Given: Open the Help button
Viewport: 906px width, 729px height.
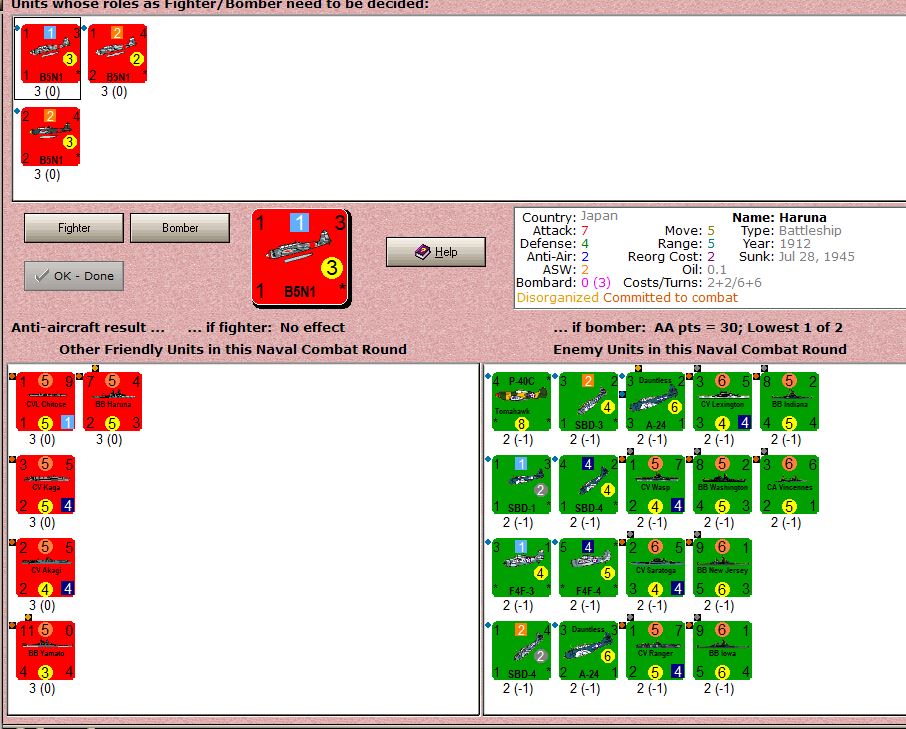Looking at the screenshot, I should coord(436,252).
